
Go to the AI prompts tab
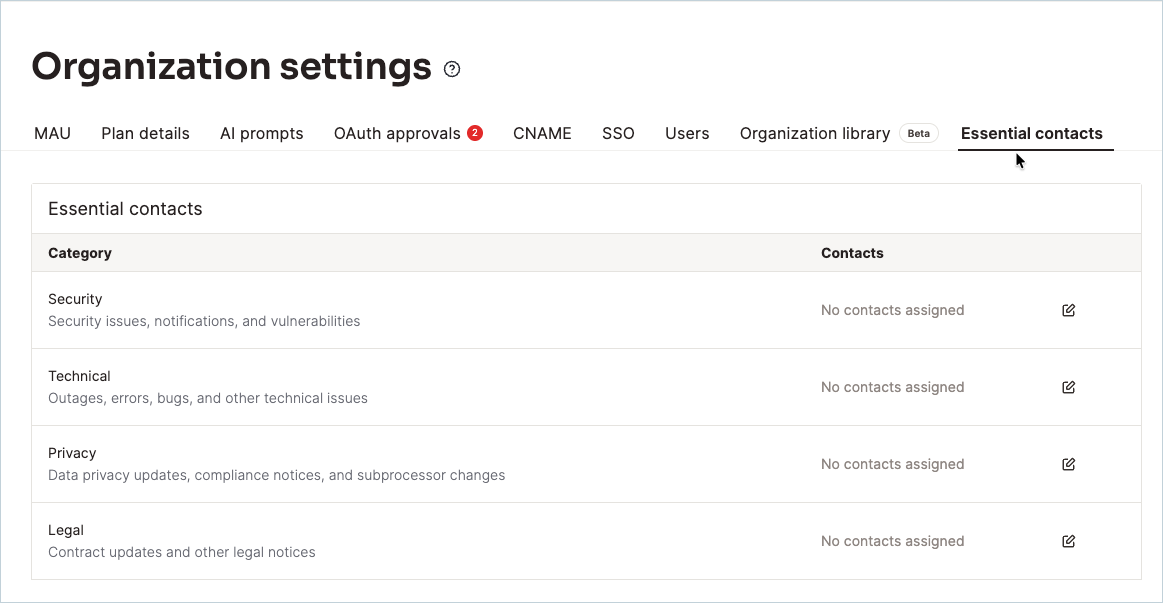(262, 134)
